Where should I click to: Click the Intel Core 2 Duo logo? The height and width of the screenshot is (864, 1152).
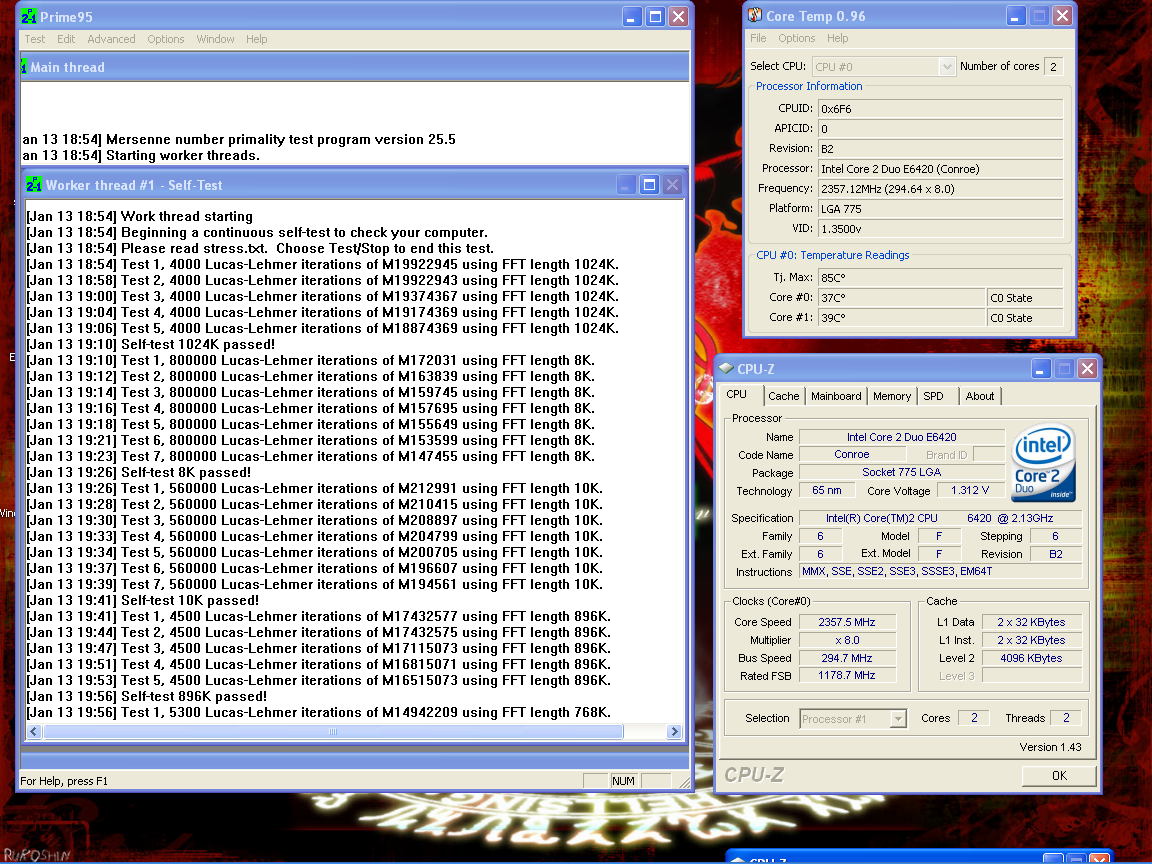1043,464
